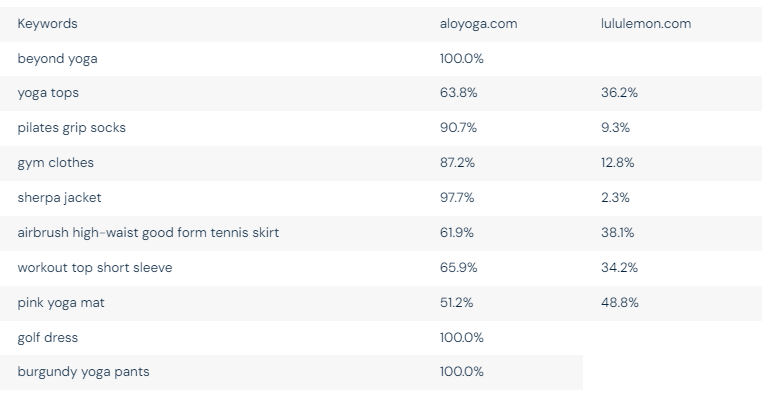Viewport: 771px width, 396px height.
Task: Select the 9.3% pilates grip socks value
Action: [x=615, y=128]
